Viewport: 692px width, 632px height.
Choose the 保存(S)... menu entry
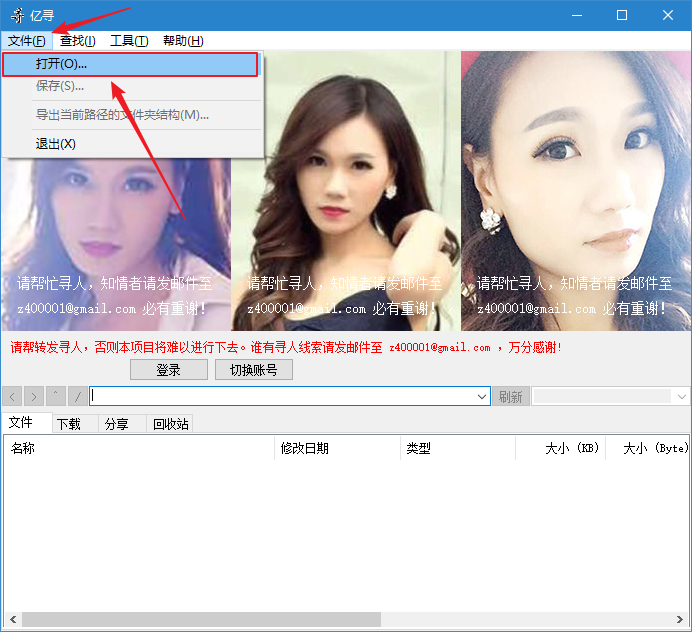(132, 86)
